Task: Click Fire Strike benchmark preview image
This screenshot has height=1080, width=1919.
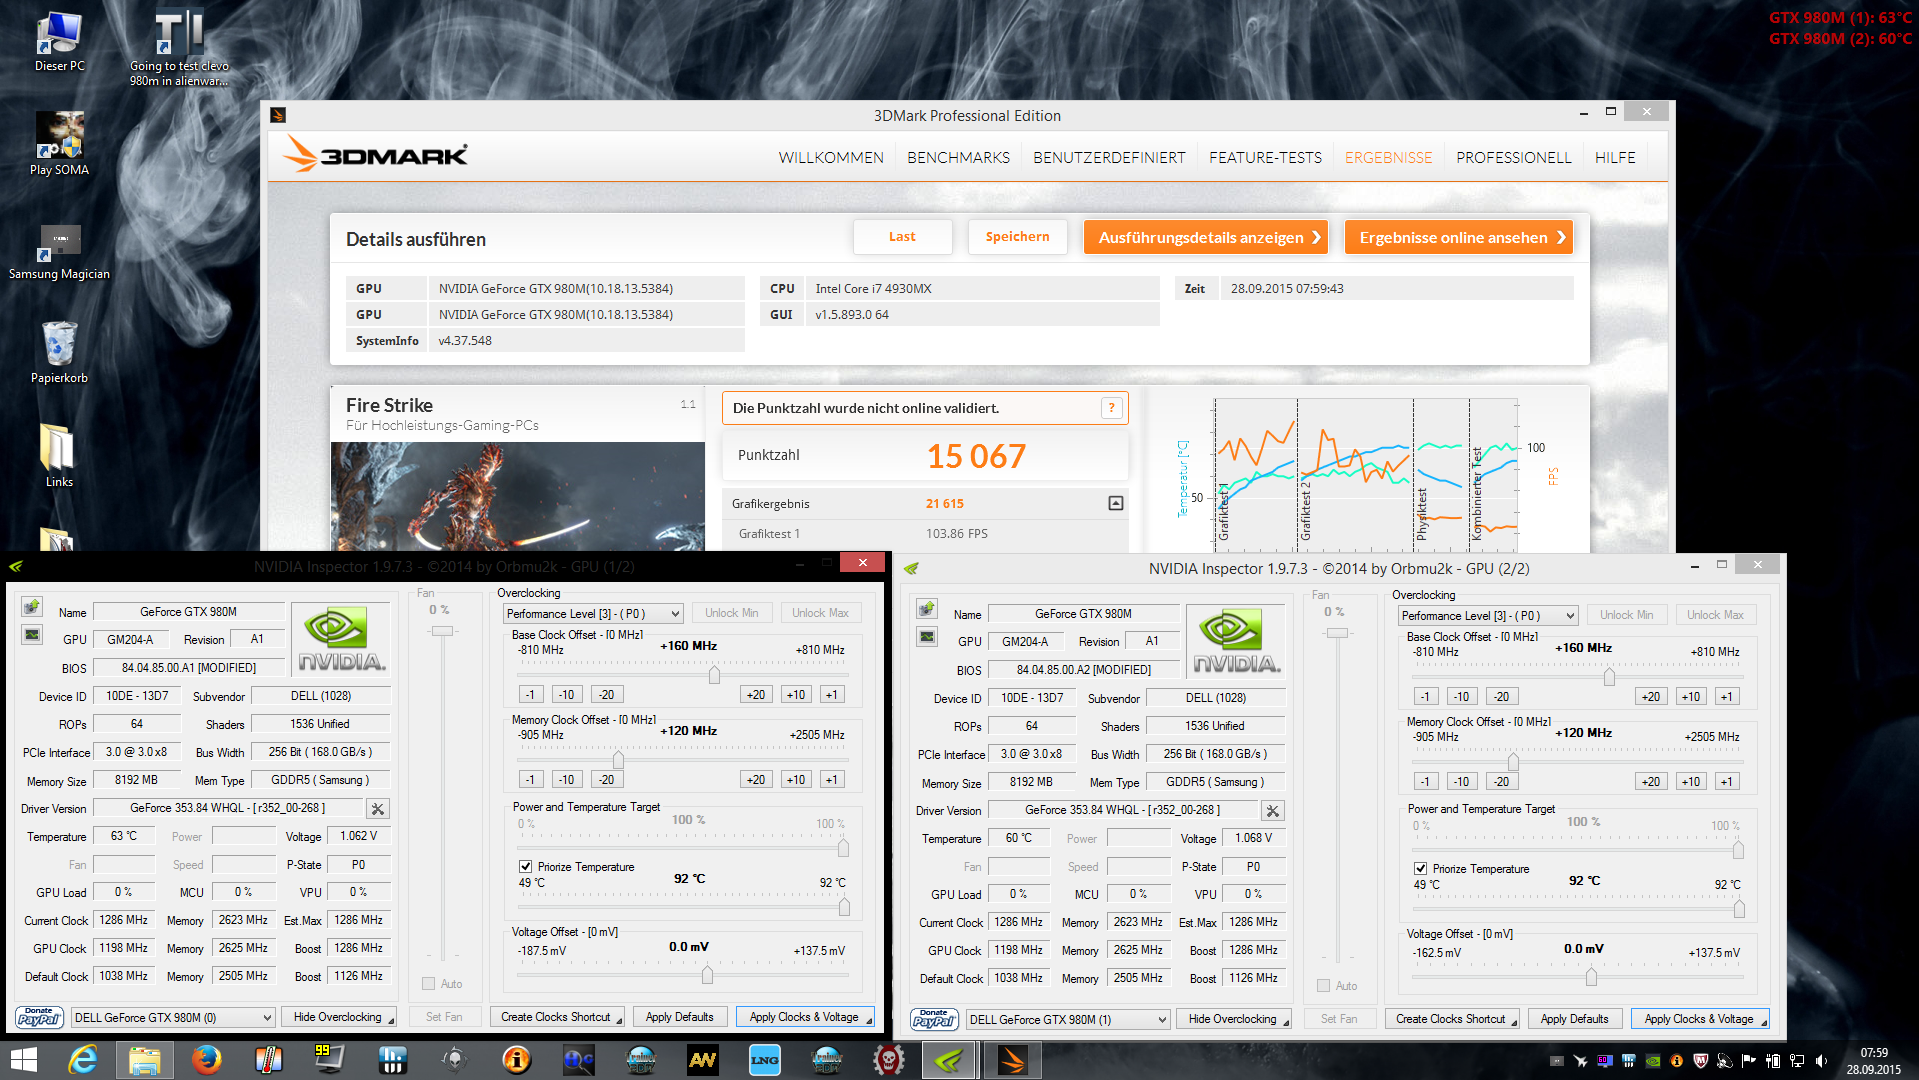Action: pos(517,496)
